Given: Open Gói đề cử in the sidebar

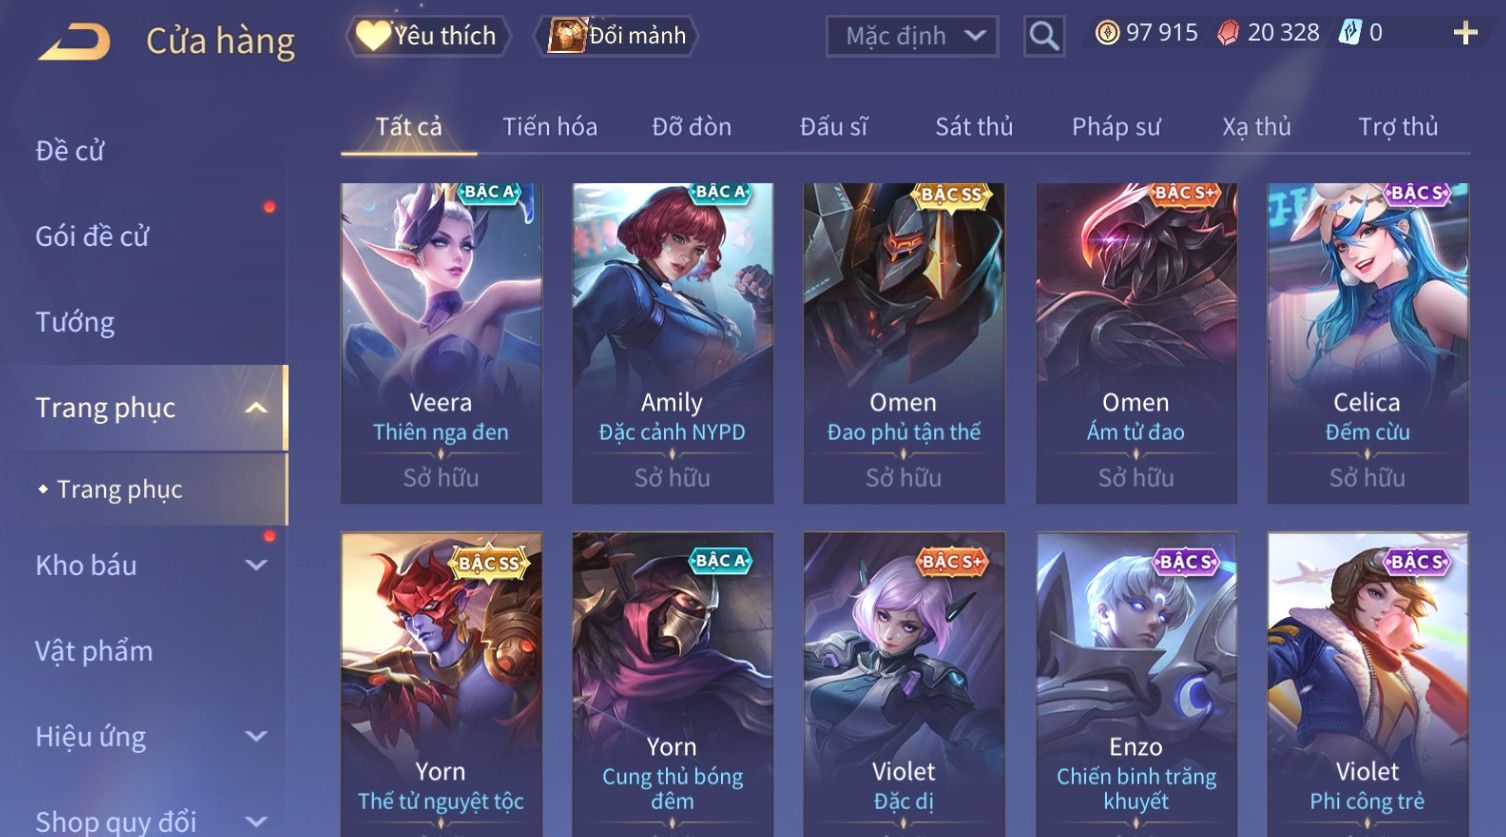Looking at the screenshot, I should pos(92,237).
